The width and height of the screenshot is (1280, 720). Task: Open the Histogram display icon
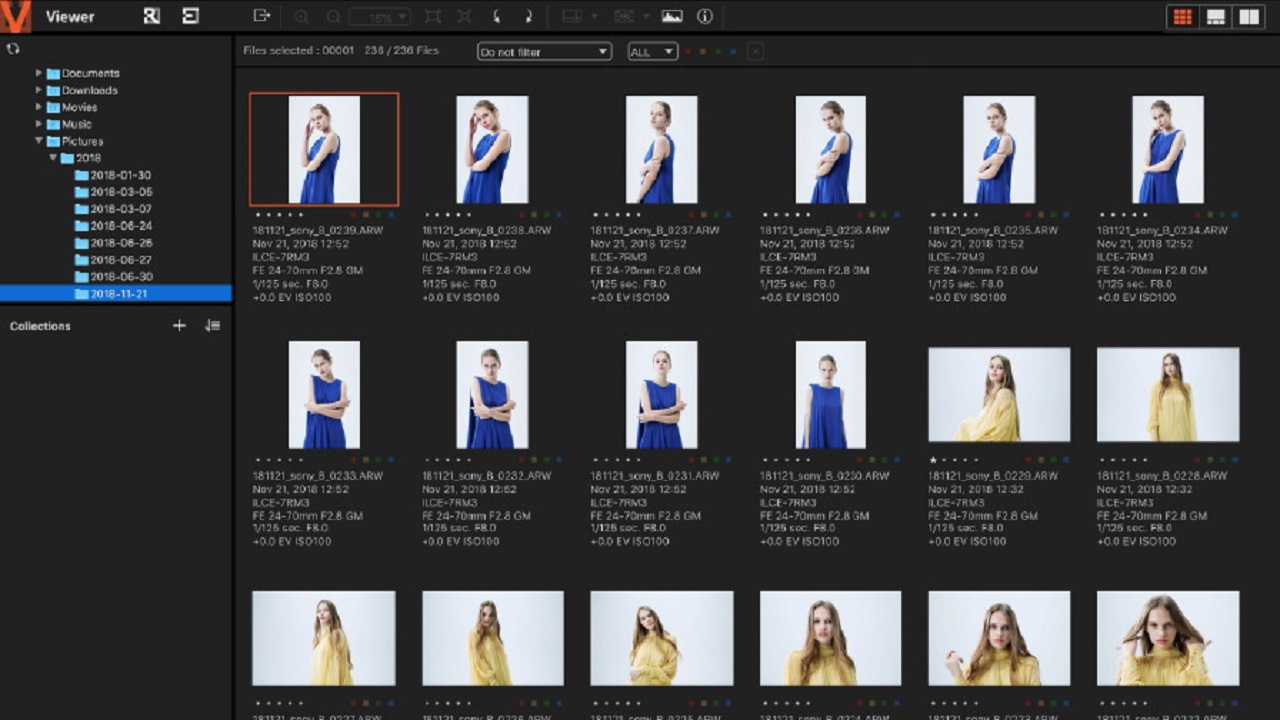pos(673,16)
